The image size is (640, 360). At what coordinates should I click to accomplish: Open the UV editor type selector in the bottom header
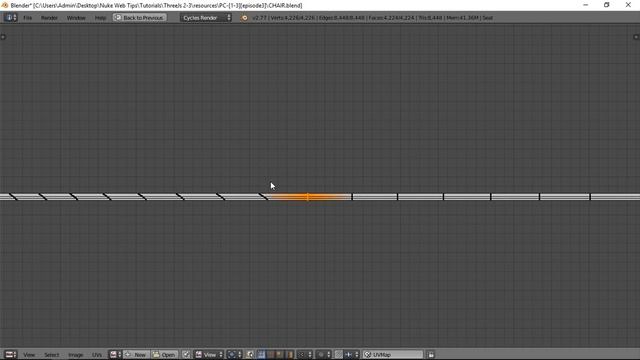pyautogui.click(x=10, y=354)
